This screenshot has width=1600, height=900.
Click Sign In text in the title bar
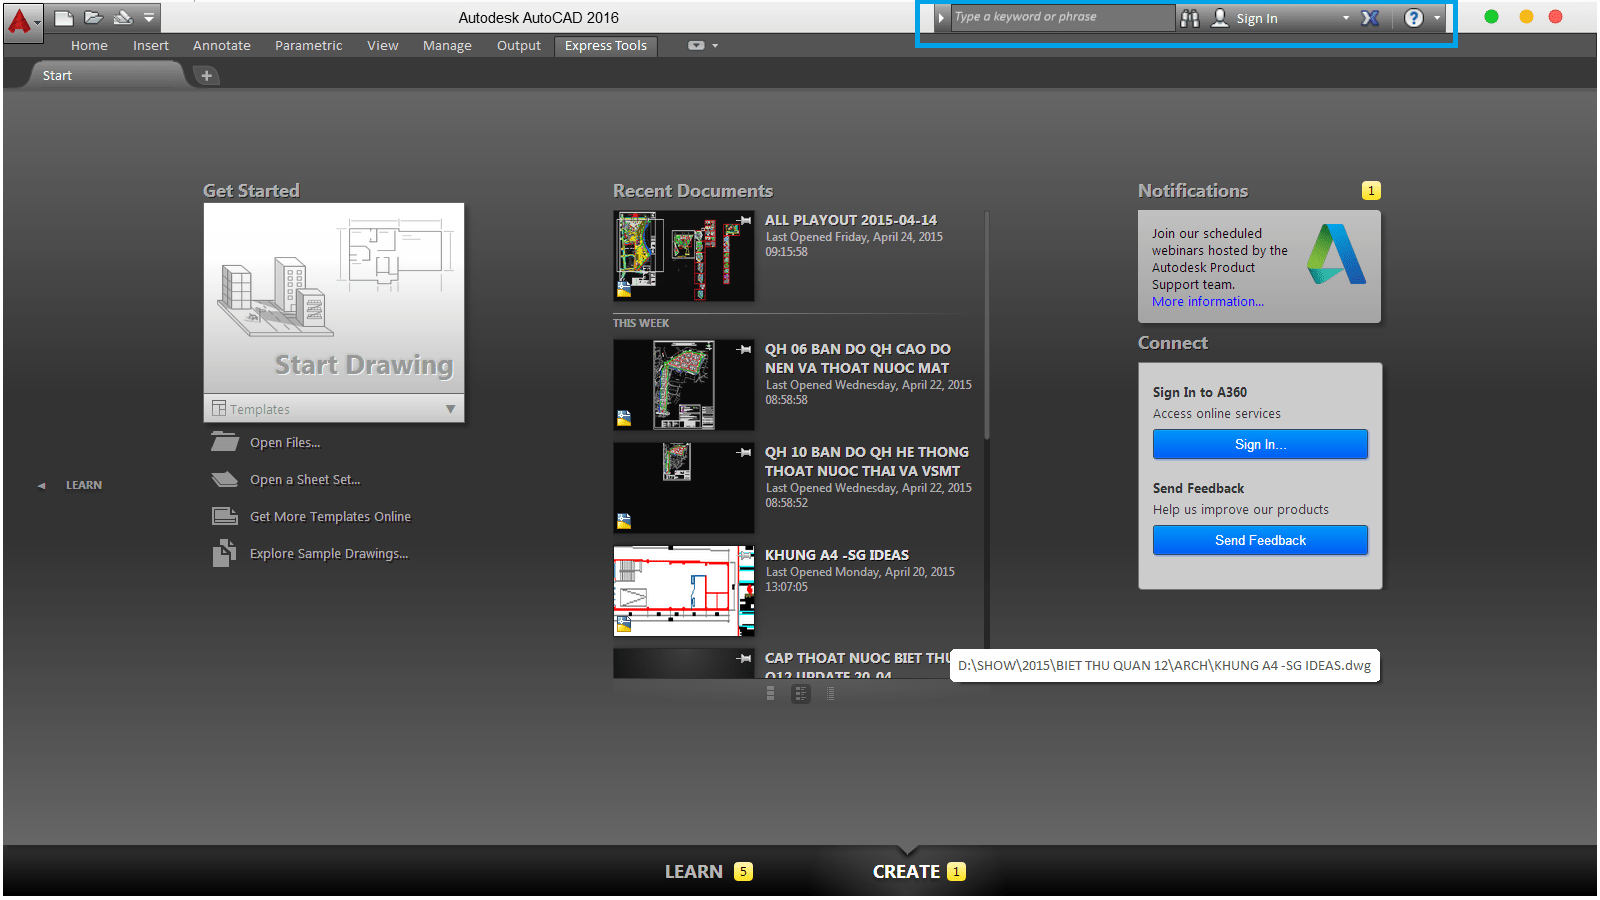point(1257,19)
